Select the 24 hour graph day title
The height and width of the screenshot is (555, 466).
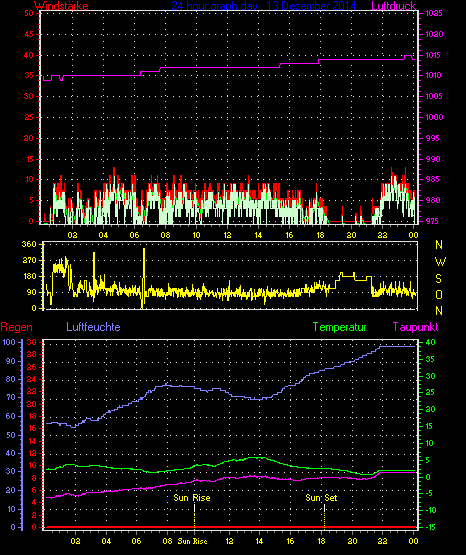pyautogui.click(x=264, y=6)
